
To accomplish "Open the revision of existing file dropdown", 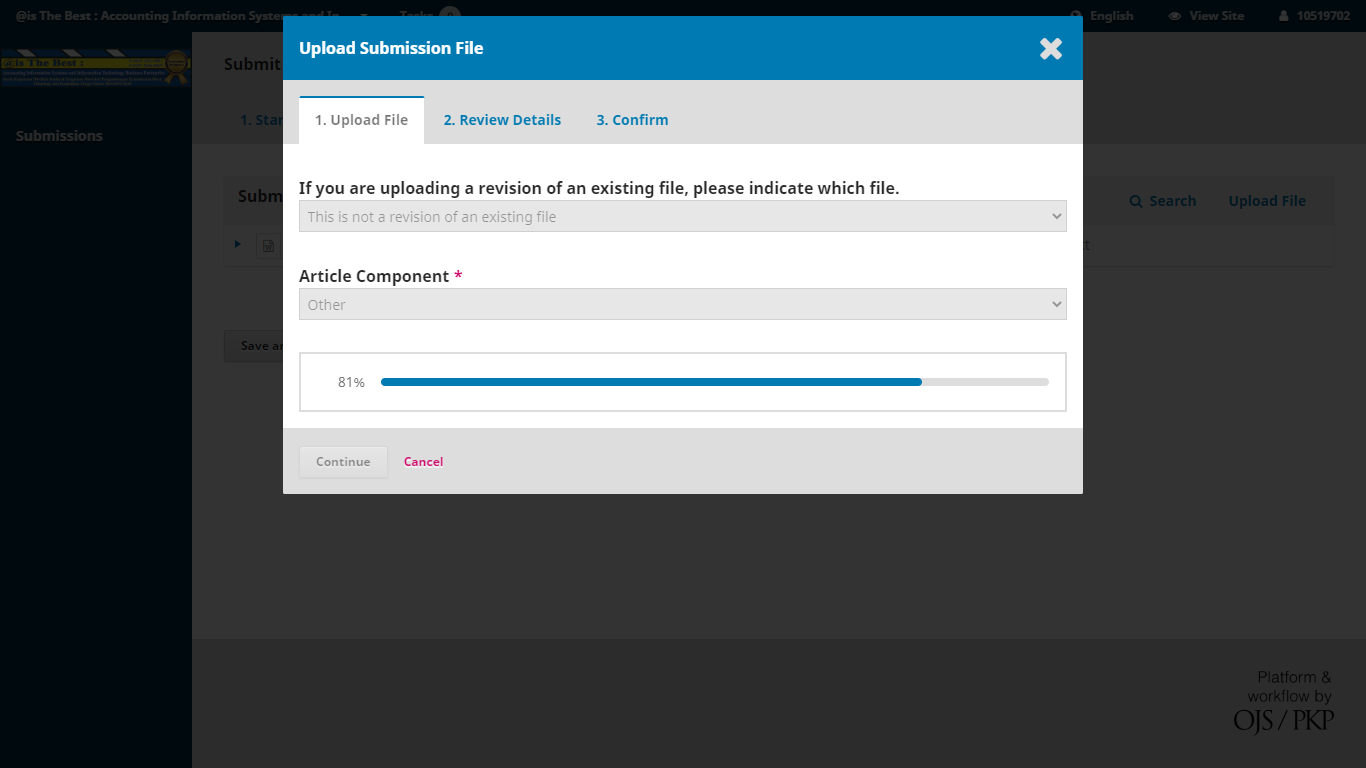I will (x=683, y=216).
